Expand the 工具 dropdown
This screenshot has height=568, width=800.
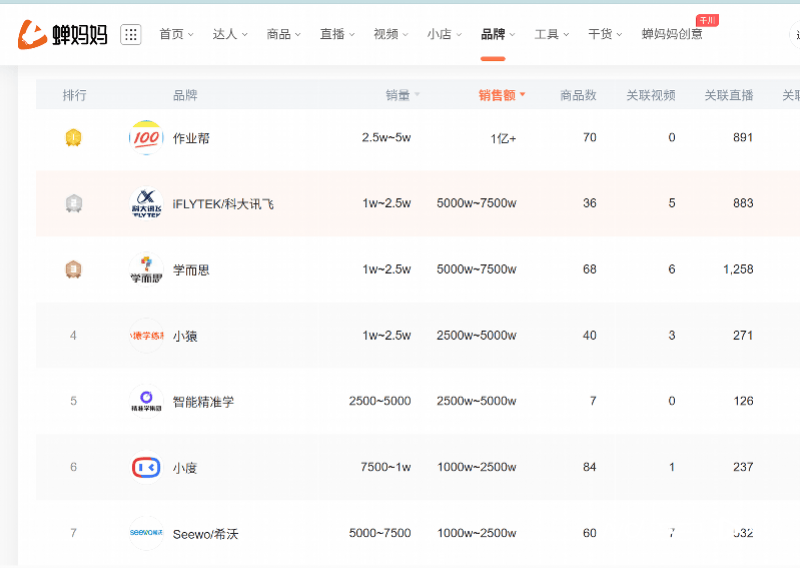[x=552, y=34]
